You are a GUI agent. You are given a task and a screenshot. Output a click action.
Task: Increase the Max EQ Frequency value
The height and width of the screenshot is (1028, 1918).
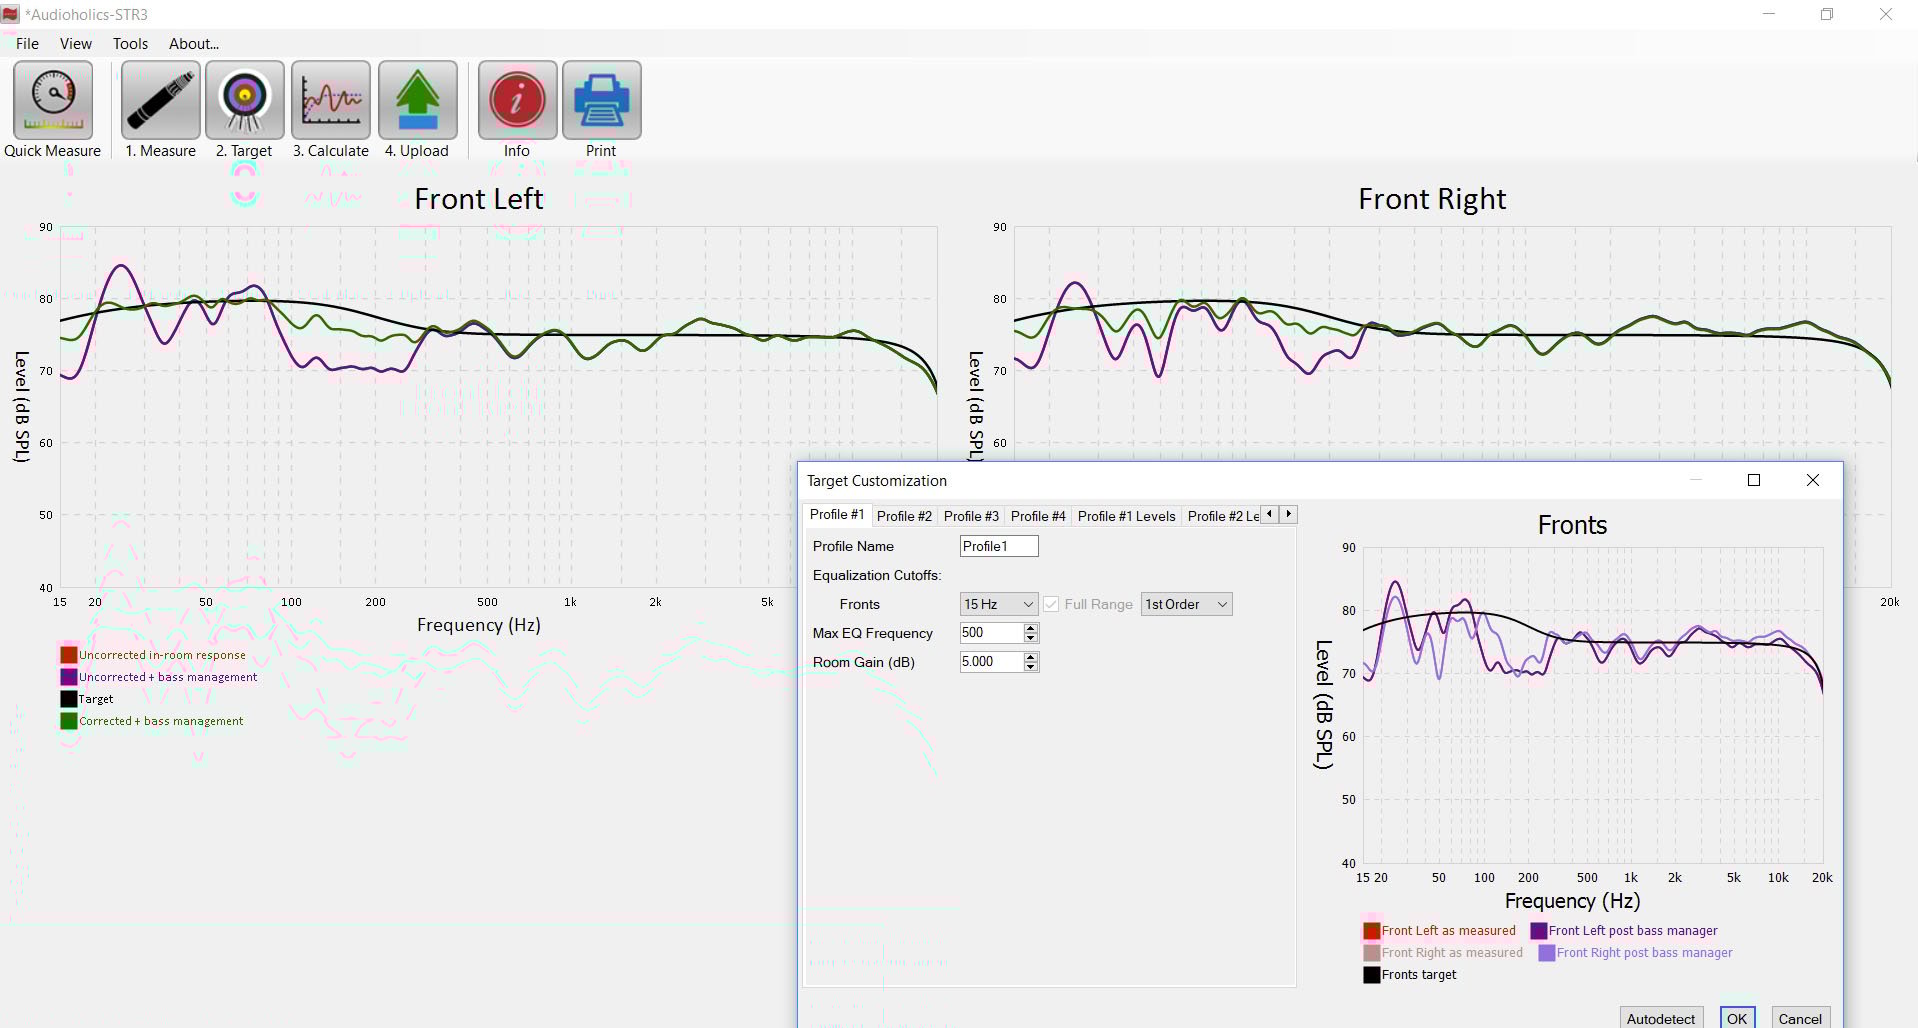click(1031, 628)
